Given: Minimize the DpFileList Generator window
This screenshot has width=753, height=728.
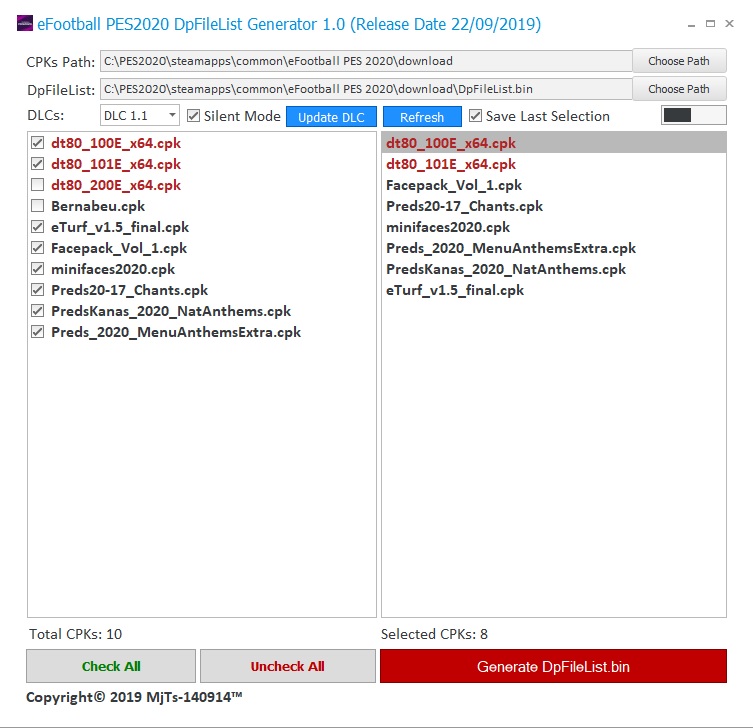Looking at the screenshot, I should pos(691,24).
